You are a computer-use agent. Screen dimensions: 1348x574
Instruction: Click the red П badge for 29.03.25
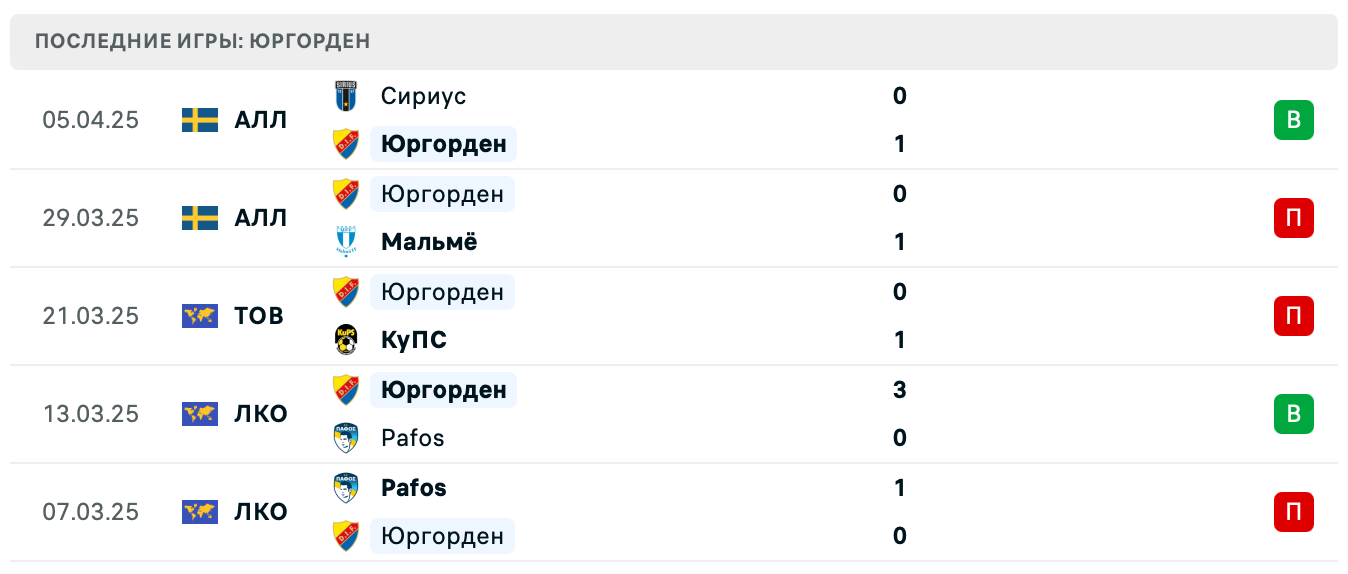point(1293,218)
